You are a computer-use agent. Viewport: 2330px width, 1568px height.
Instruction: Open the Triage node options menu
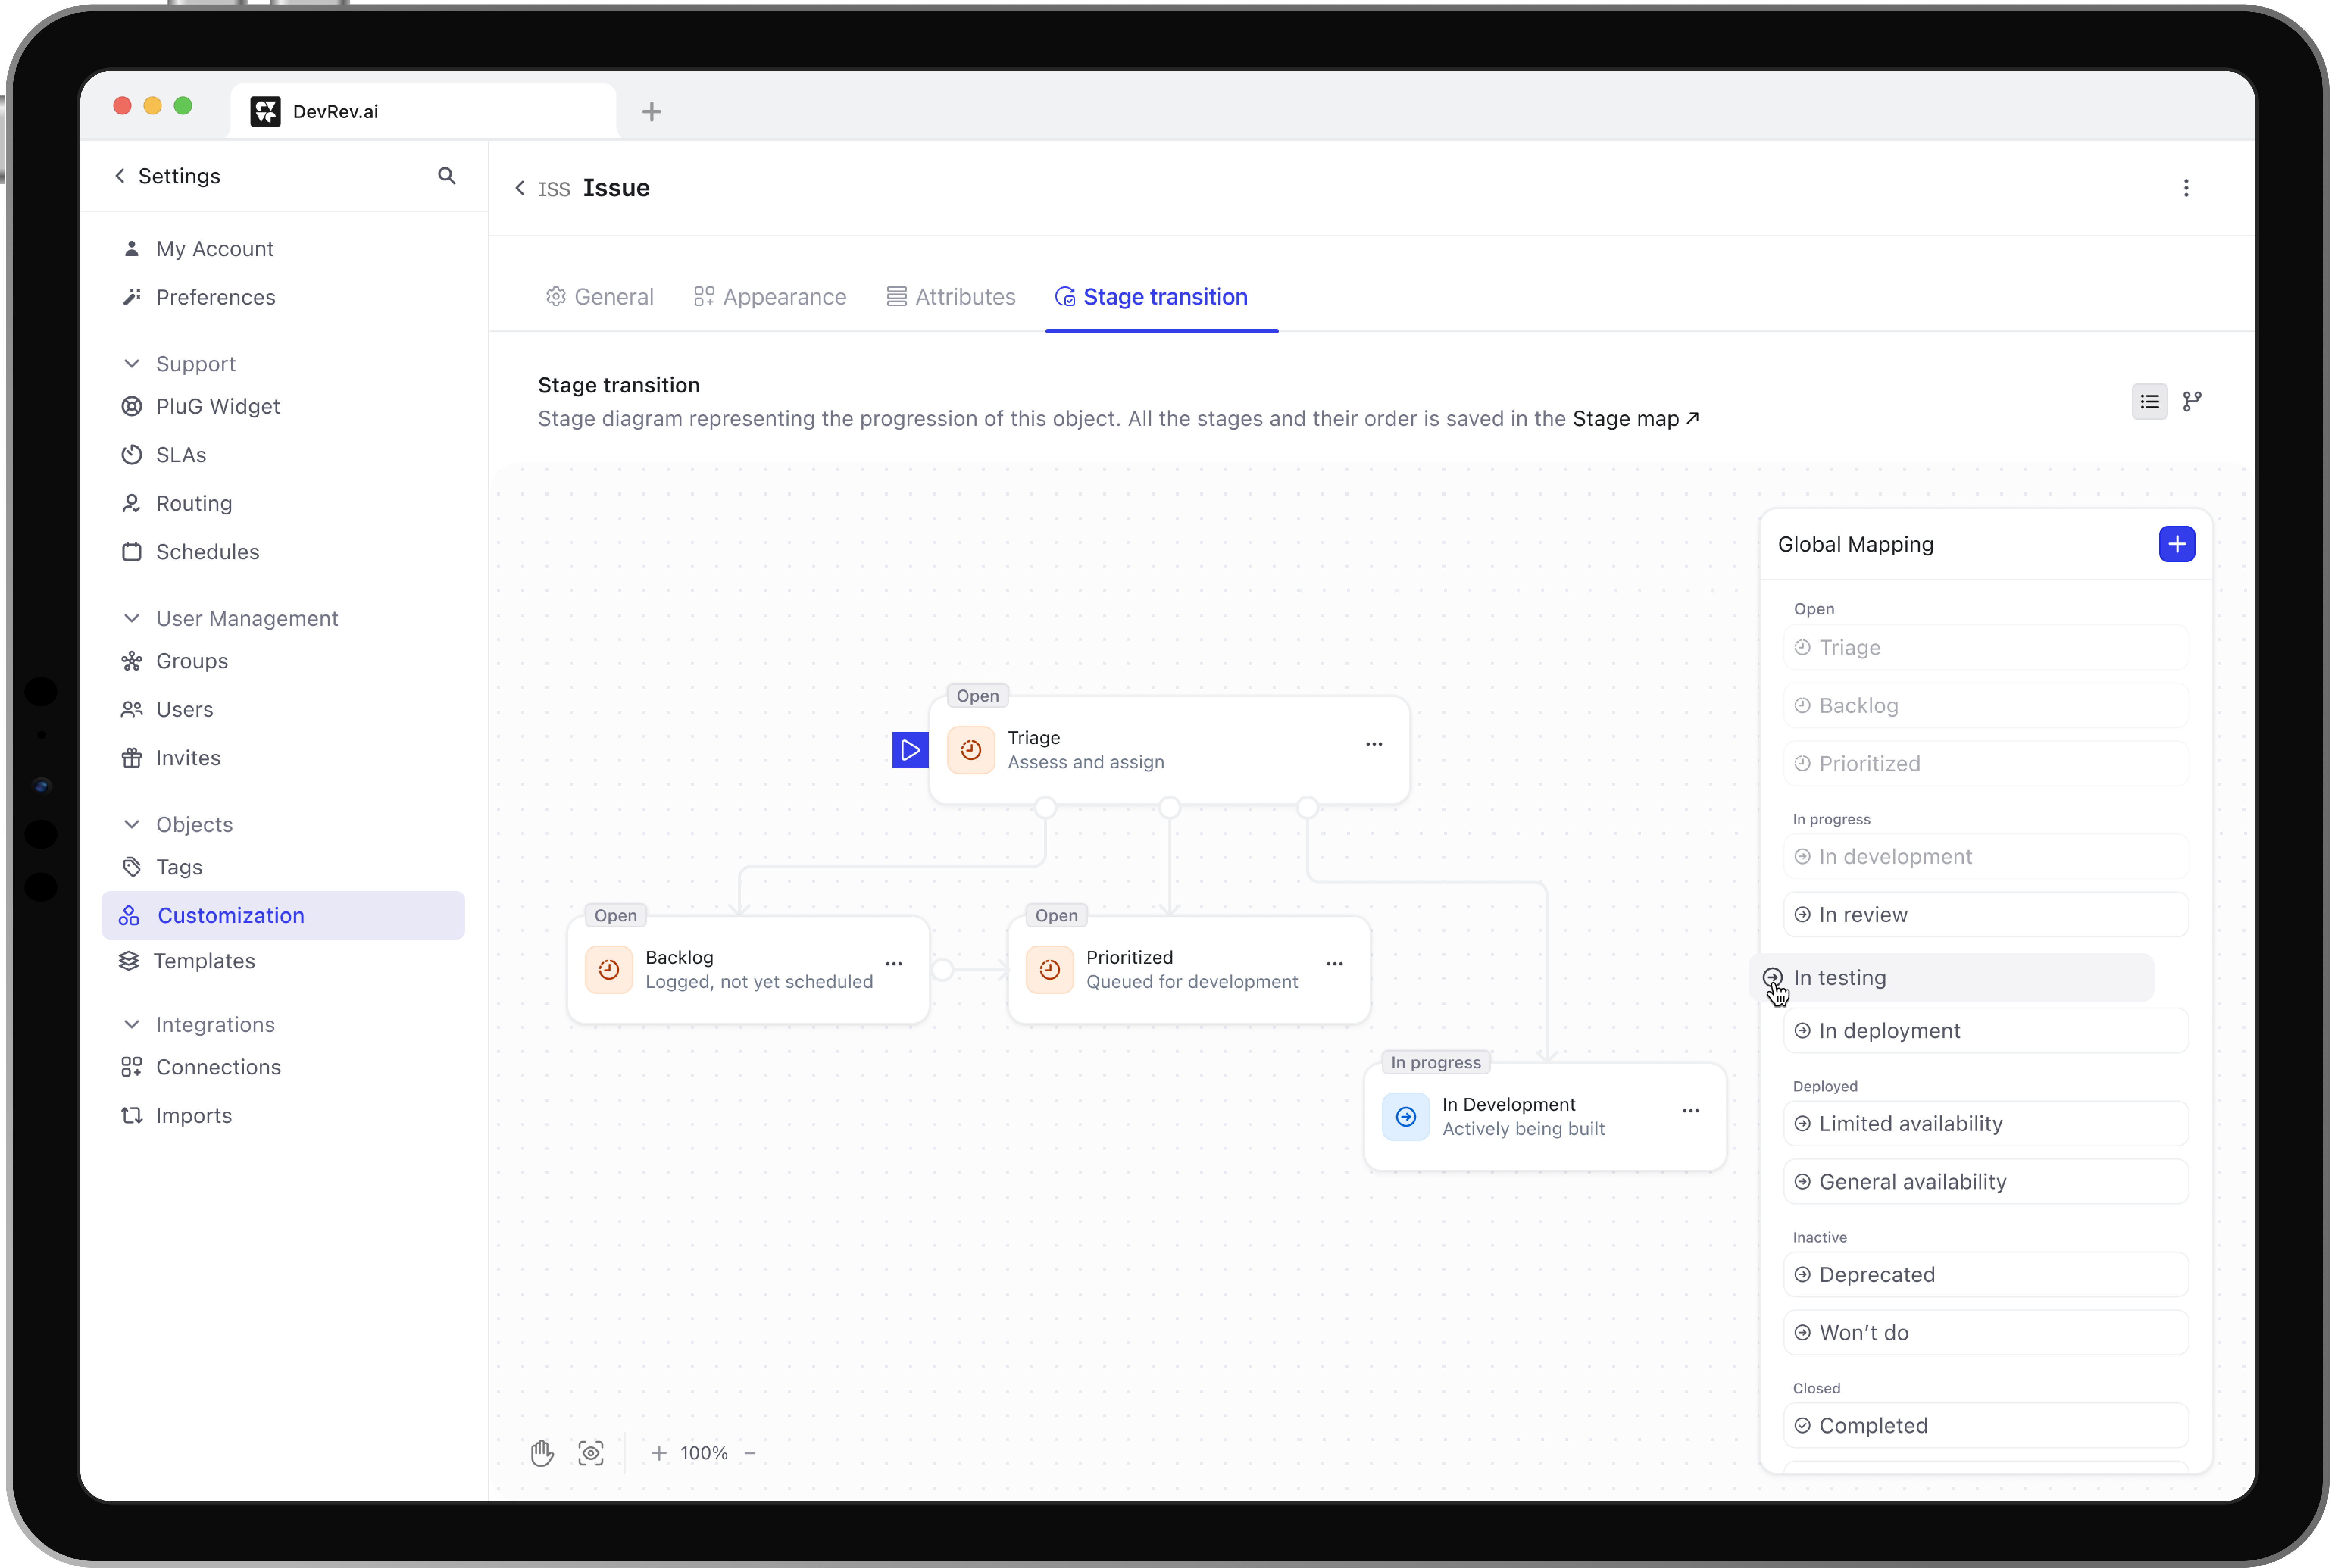(1374, 744)
